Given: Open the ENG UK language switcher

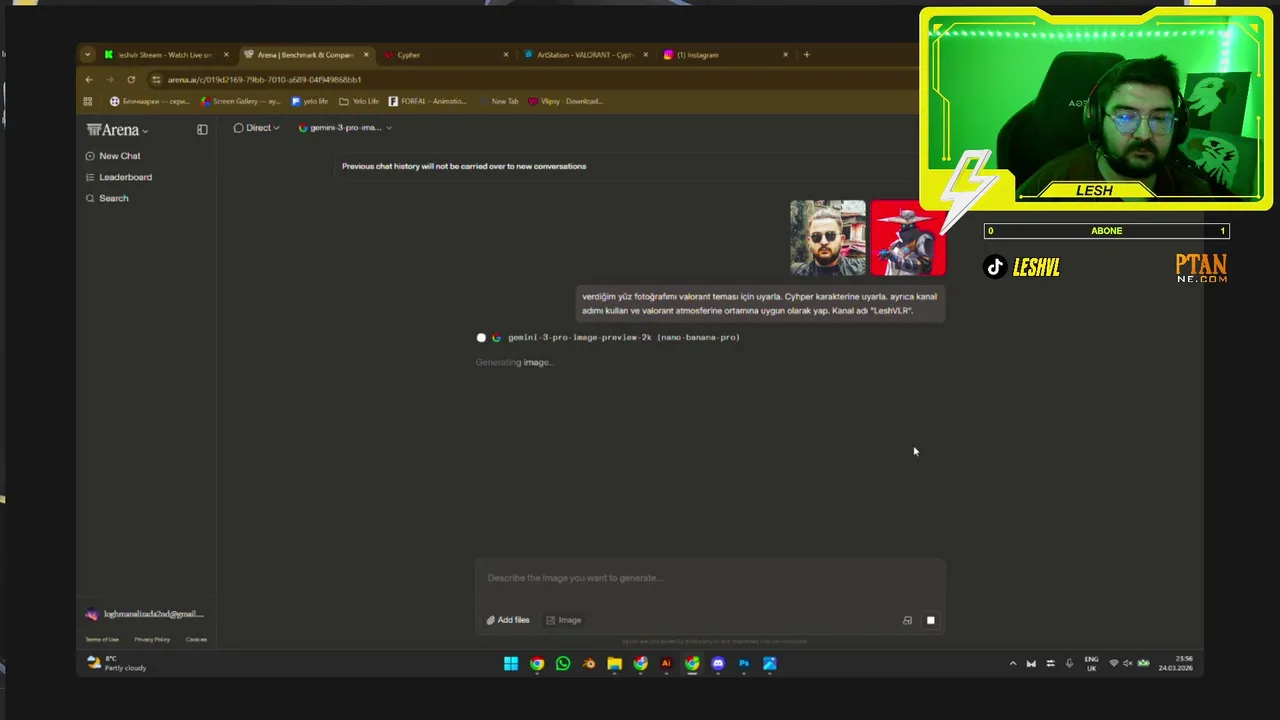Looking at the screenshot, I should click(x=1091, y=663).
